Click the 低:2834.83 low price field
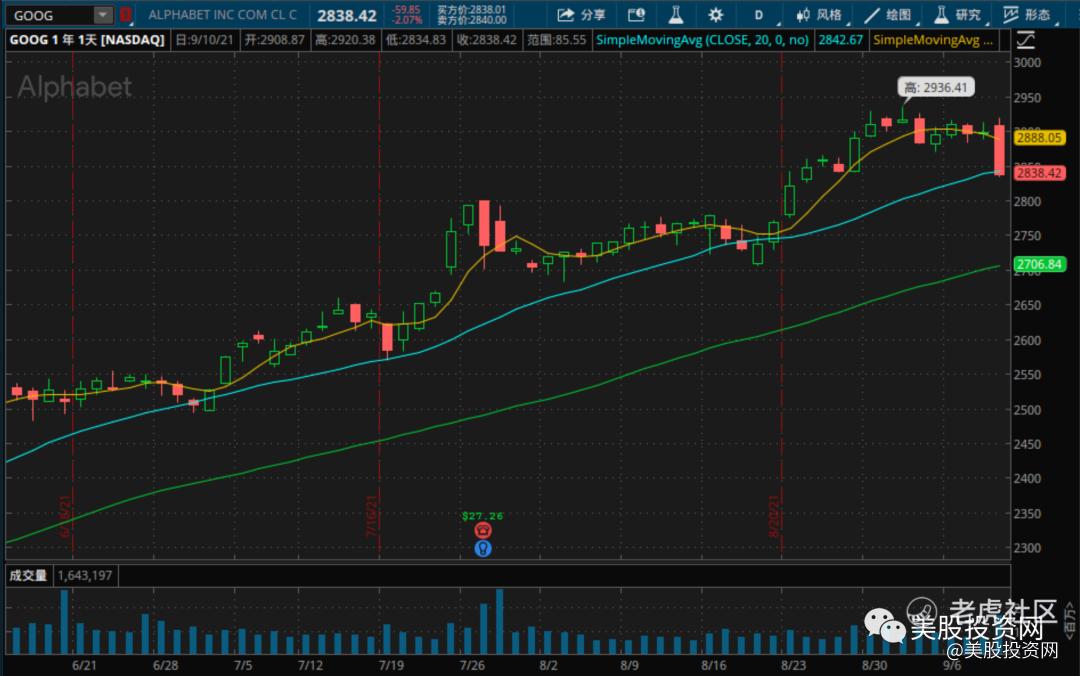This screenshot has width=1080, height=676. click(x=416, y=40)
